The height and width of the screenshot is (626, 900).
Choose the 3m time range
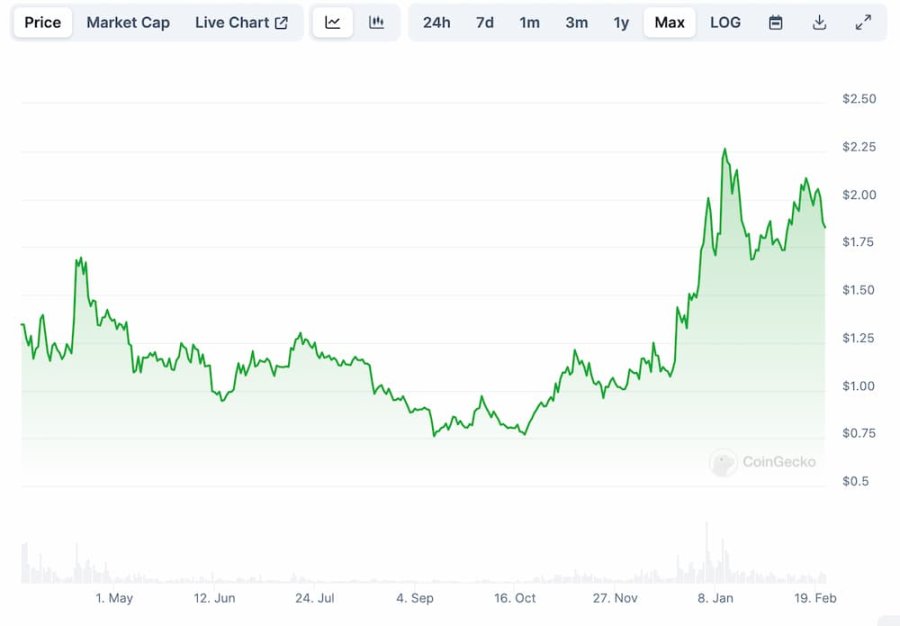point(576,22)
